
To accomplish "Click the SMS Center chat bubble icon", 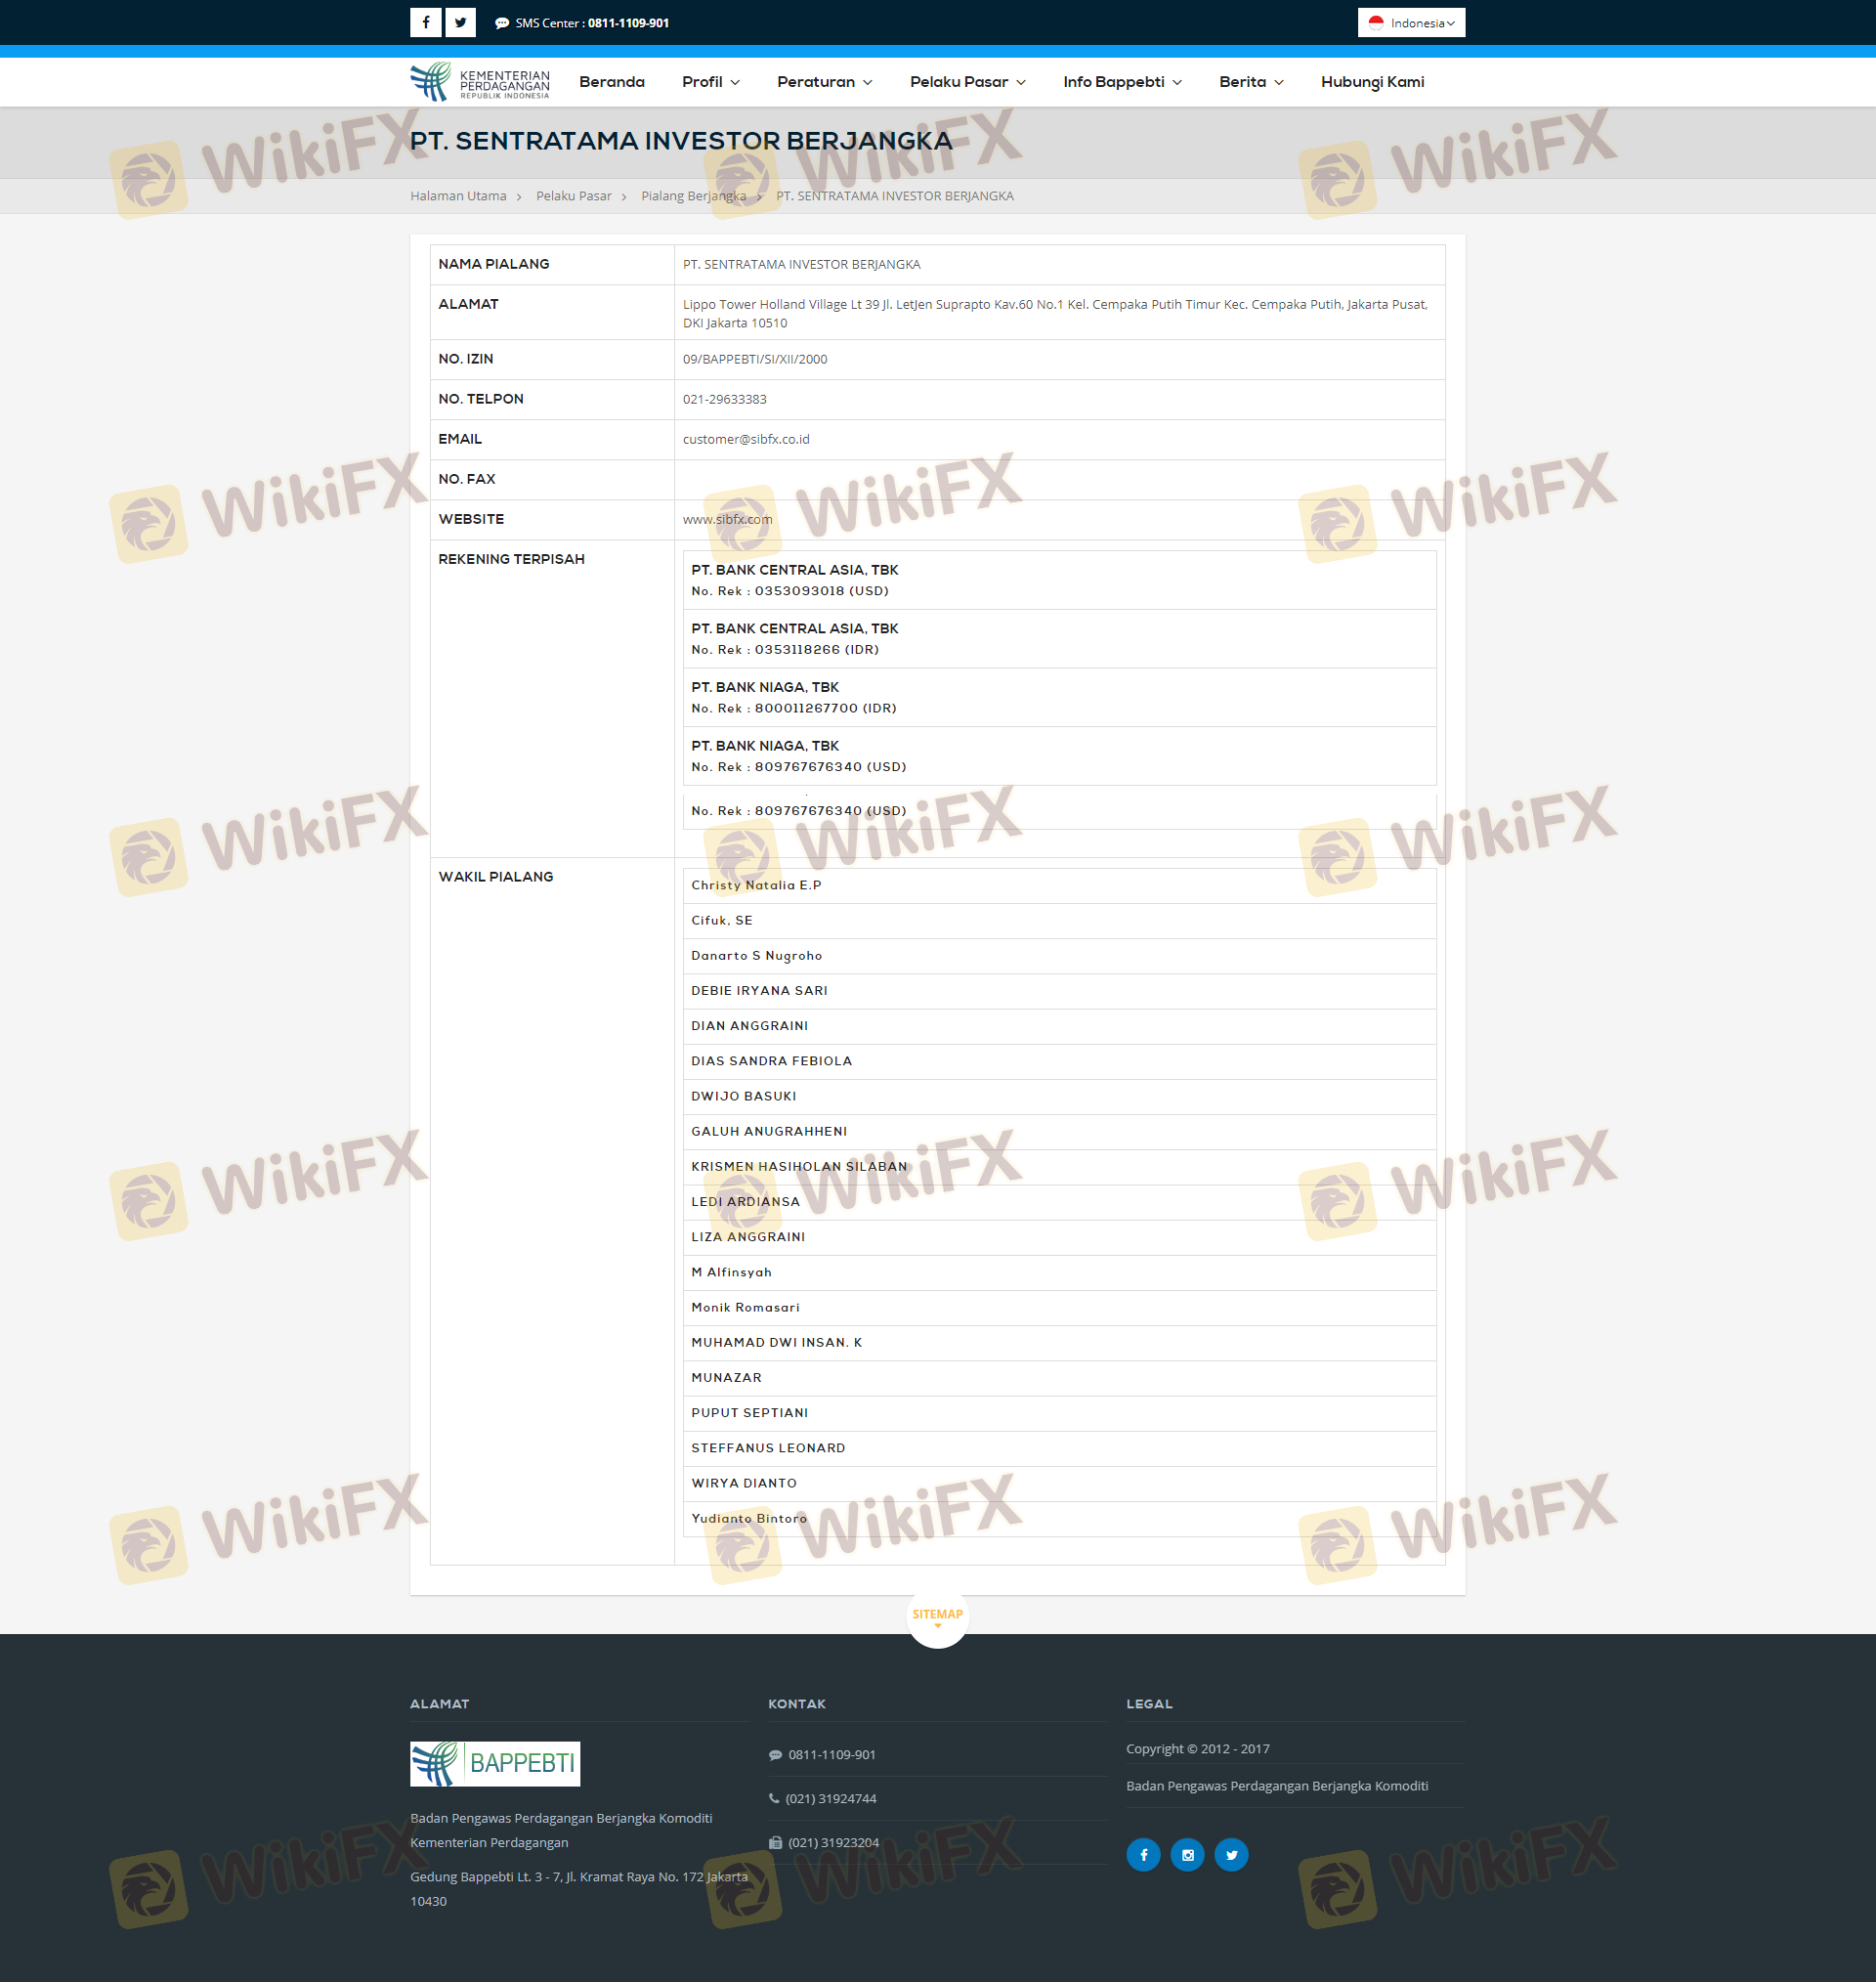I will point(502,23).
